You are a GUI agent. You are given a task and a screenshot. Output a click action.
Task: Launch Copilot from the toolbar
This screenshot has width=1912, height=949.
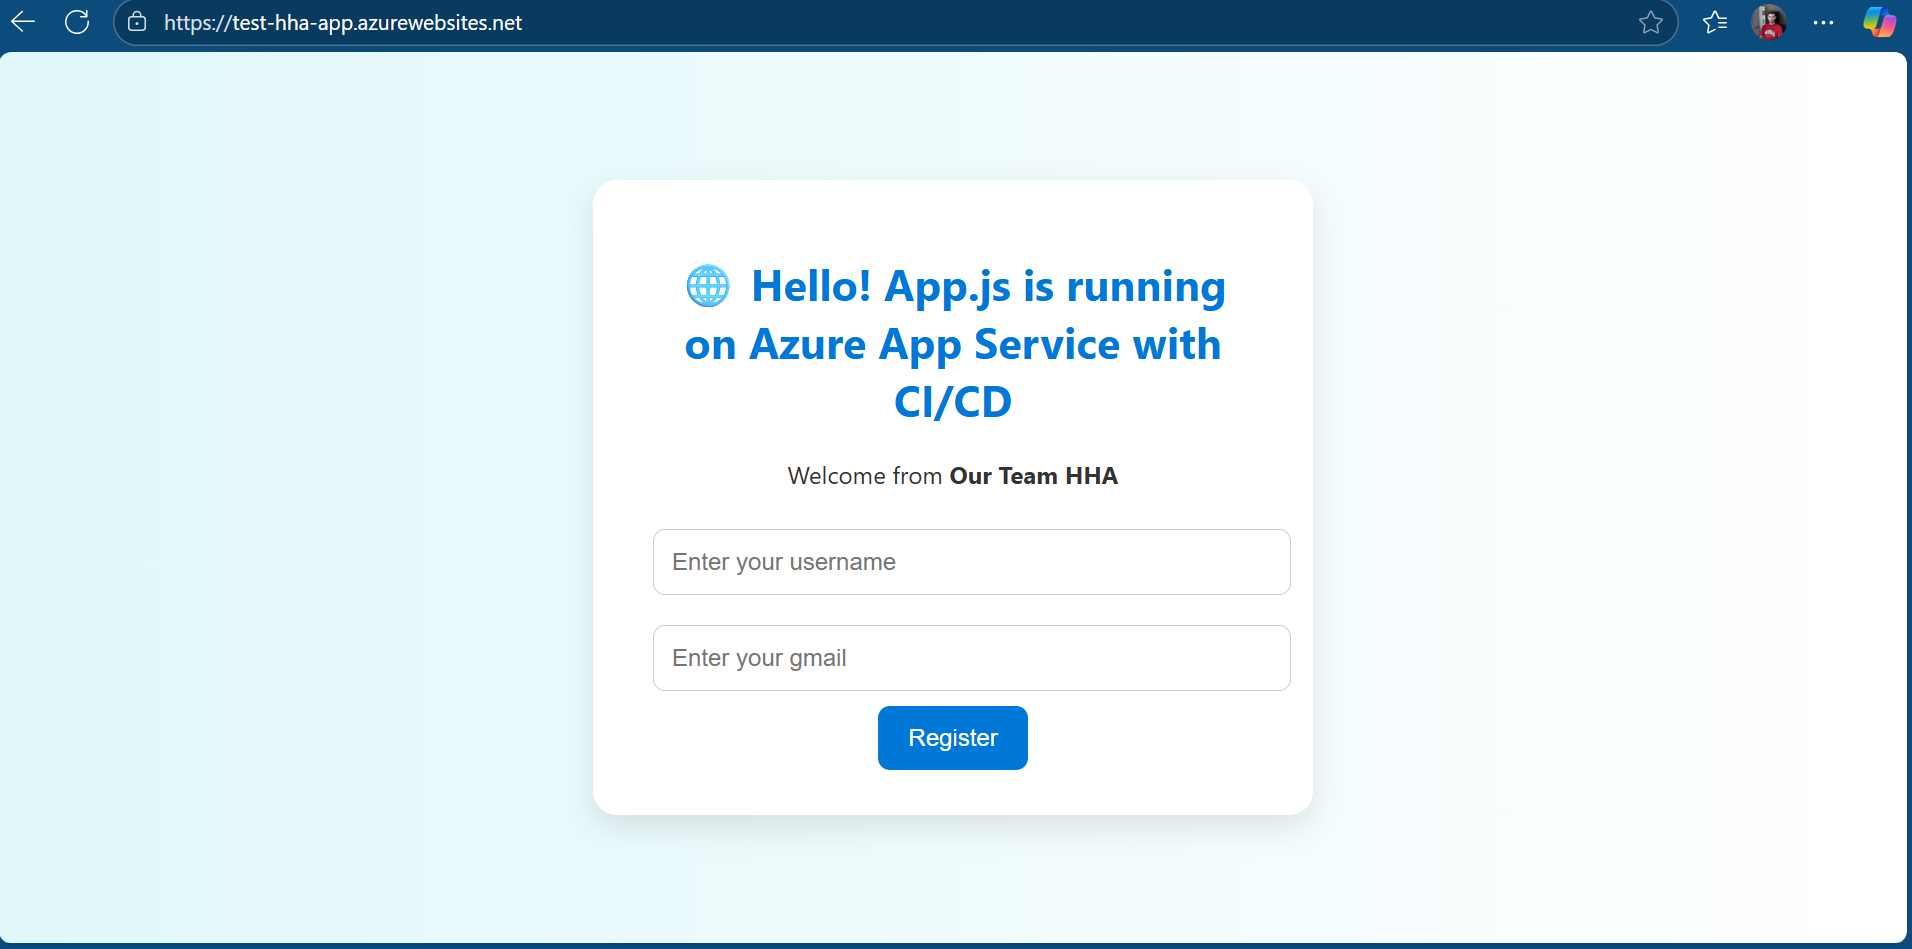(1879, 22)
